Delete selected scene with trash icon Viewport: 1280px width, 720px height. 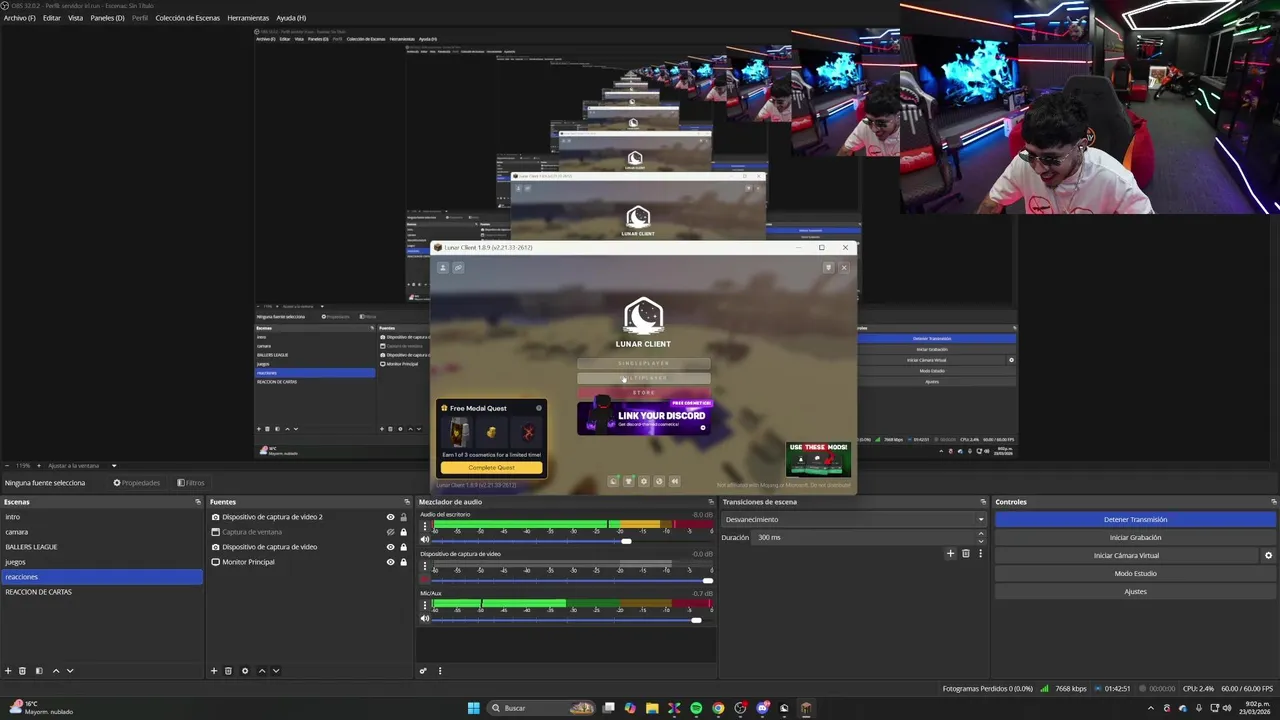coord(23,671)
